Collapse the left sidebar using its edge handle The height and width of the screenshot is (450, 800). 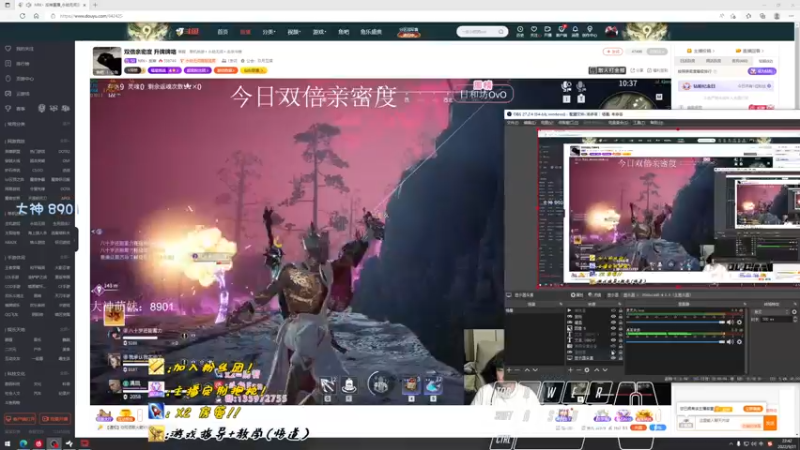[76, 239]
